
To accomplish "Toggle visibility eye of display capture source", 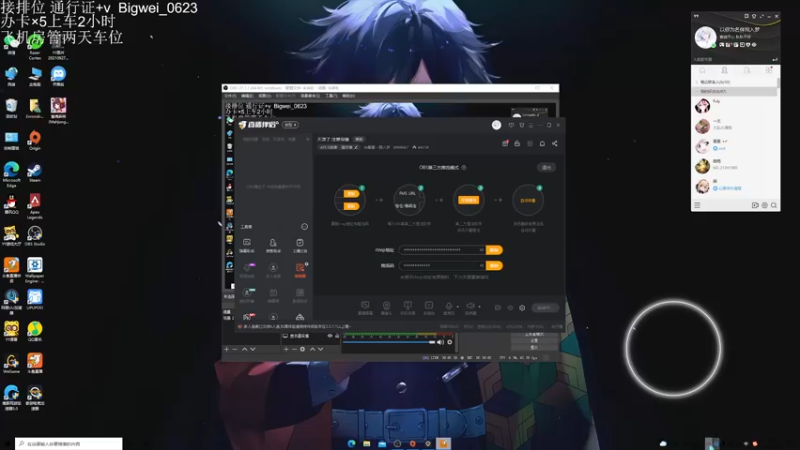I will coord(330,336).
